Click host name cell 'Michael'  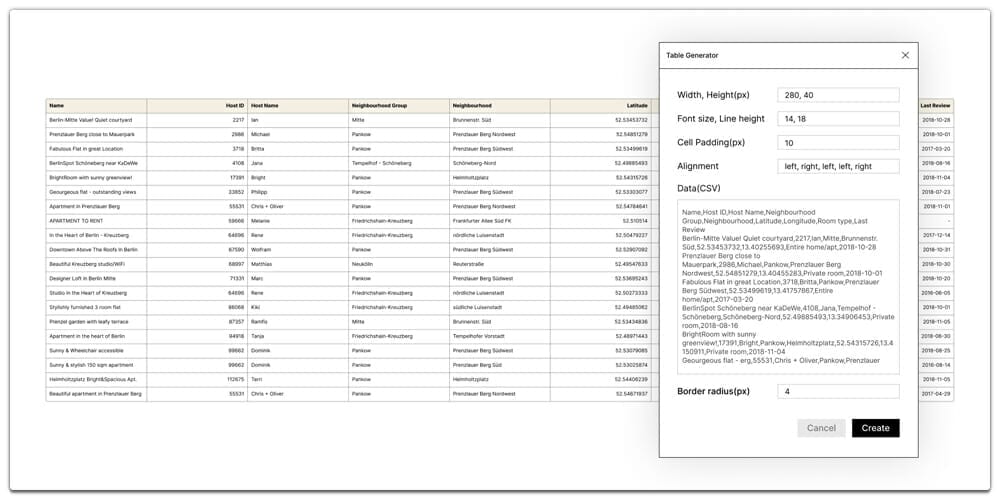298,135
